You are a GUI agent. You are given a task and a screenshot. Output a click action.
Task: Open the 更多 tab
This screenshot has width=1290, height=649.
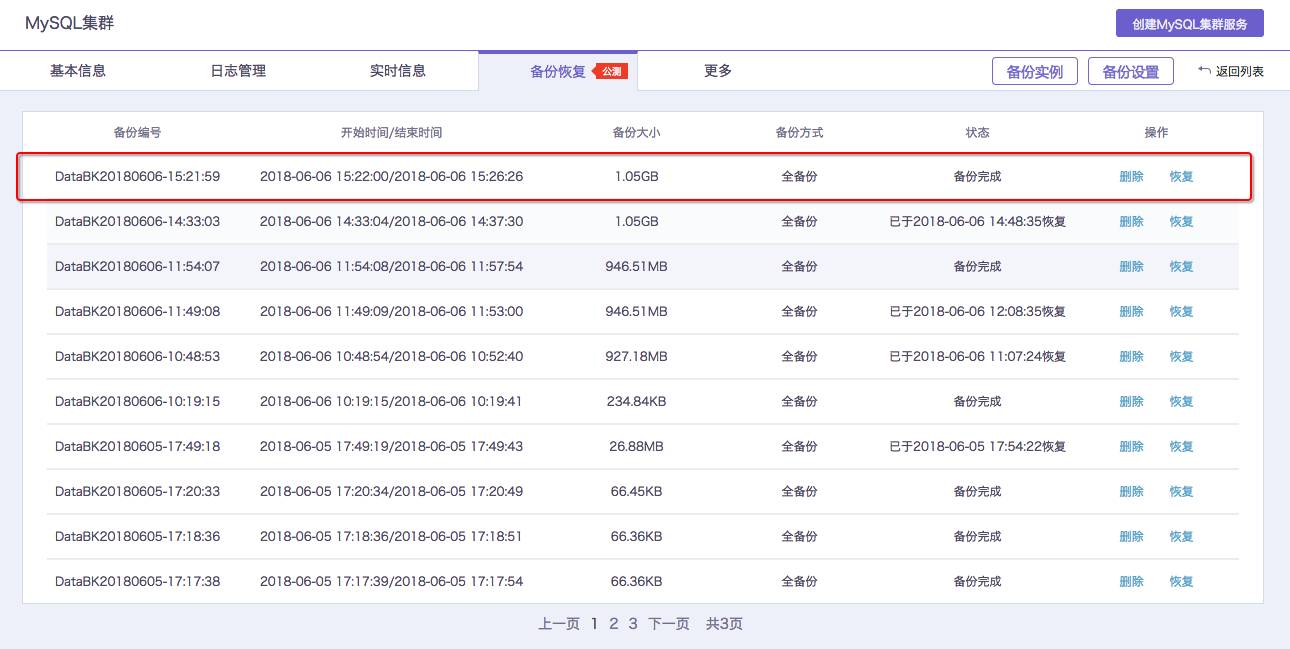pos(718,71)
